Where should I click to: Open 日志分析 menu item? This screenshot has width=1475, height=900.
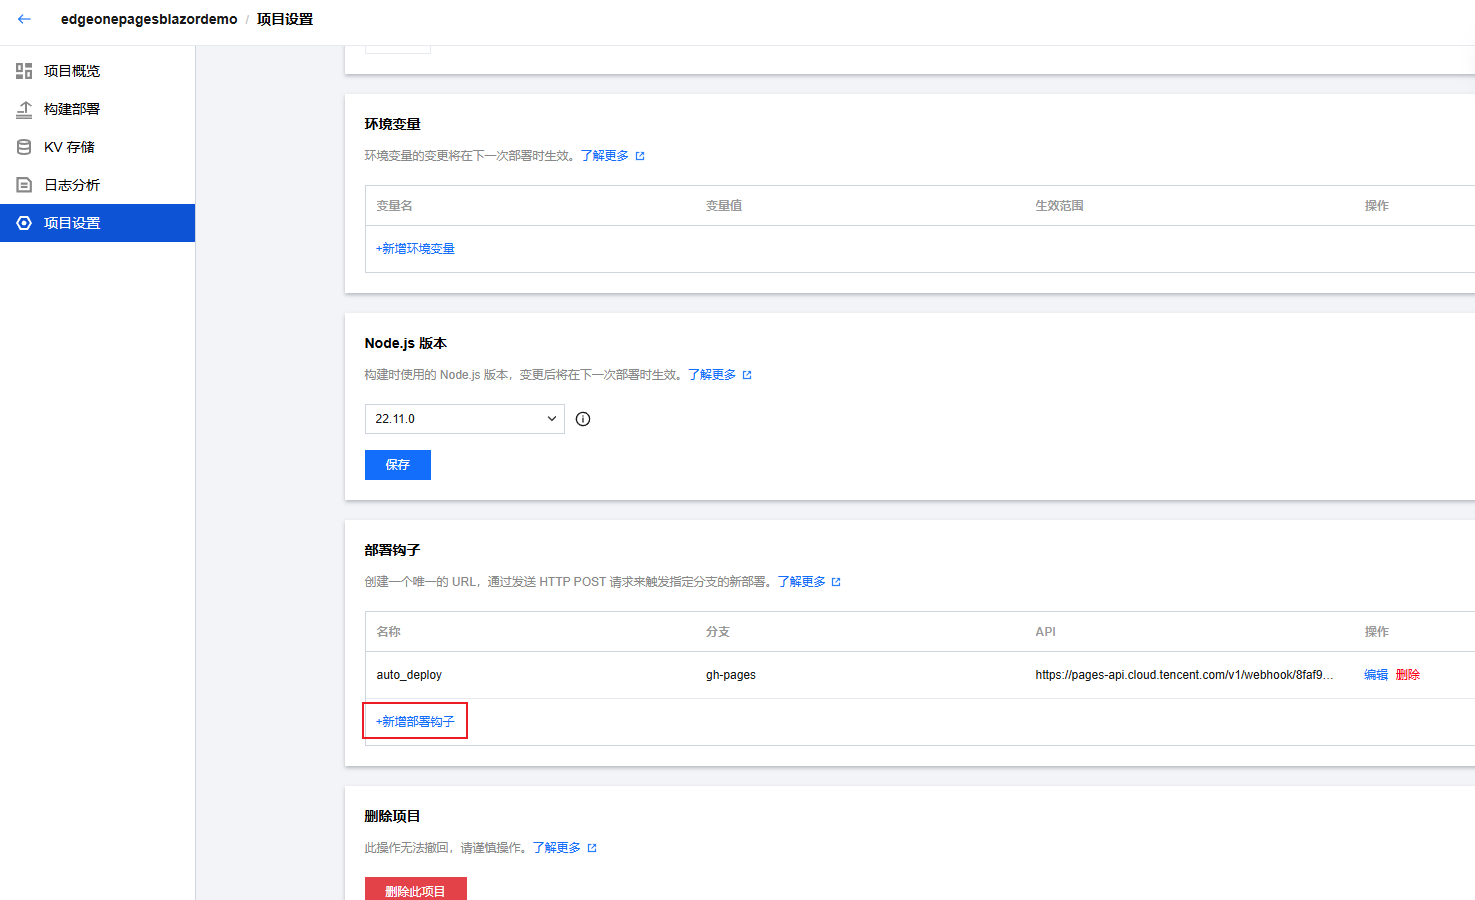click(97, 185)
